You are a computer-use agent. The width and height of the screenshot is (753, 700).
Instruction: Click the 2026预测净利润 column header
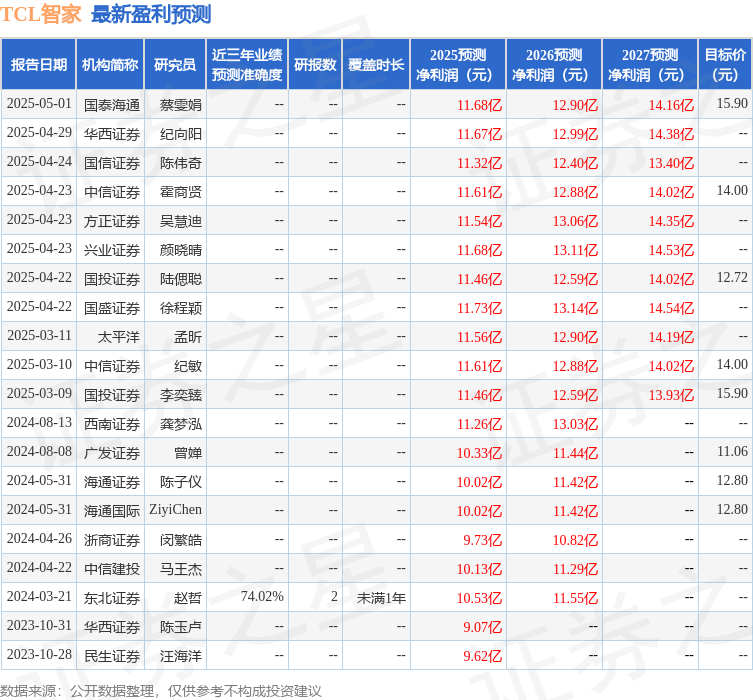(x=554, y=64)
